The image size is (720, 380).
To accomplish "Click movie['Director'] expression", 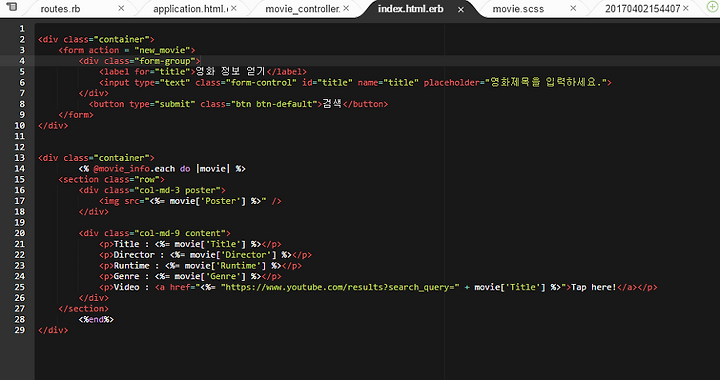I will coord(233,255).
